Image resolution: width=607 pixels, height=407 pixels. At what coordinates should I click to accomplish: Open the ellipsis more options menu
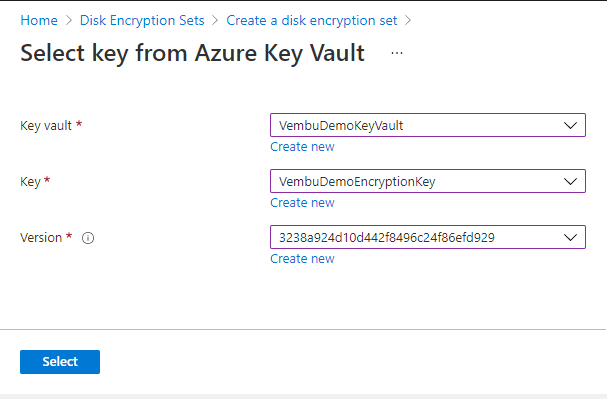(x=397, y=53)
